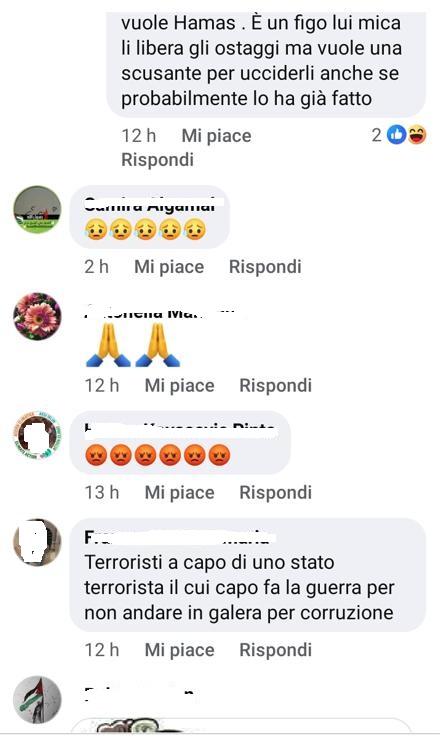
Task: Reply to the praying hands comment
Action: (276, 386)
